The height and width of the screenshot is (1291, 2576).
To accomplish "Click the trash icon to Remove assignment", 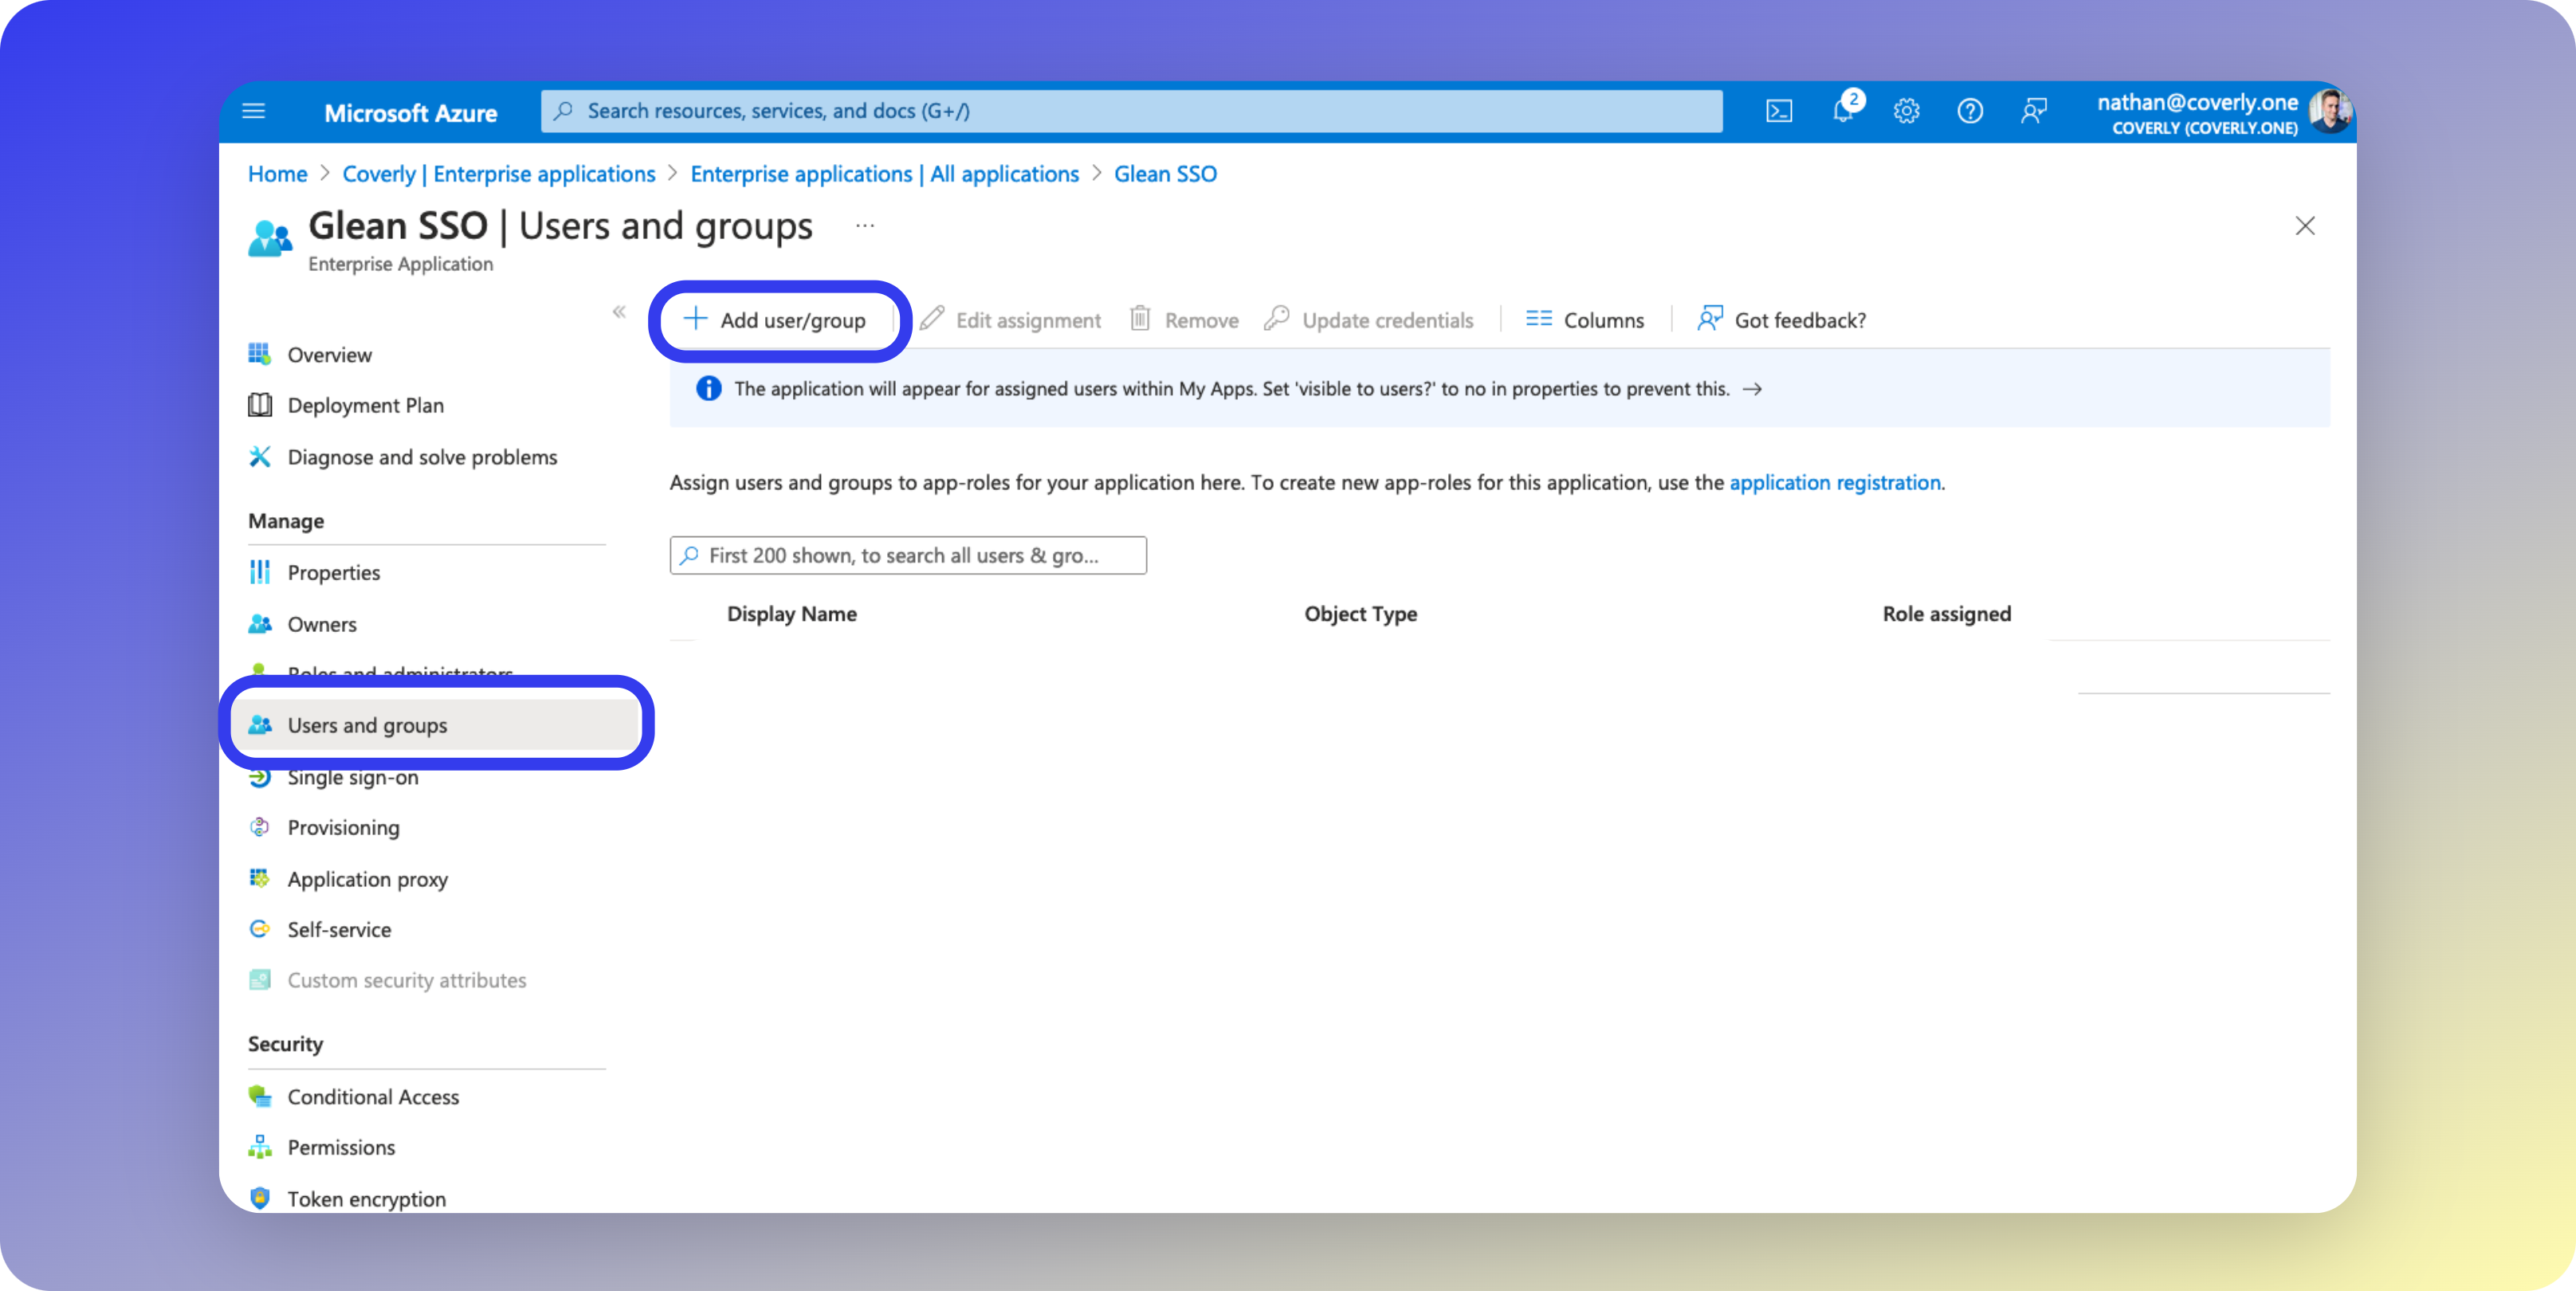I will point(1141,319).
